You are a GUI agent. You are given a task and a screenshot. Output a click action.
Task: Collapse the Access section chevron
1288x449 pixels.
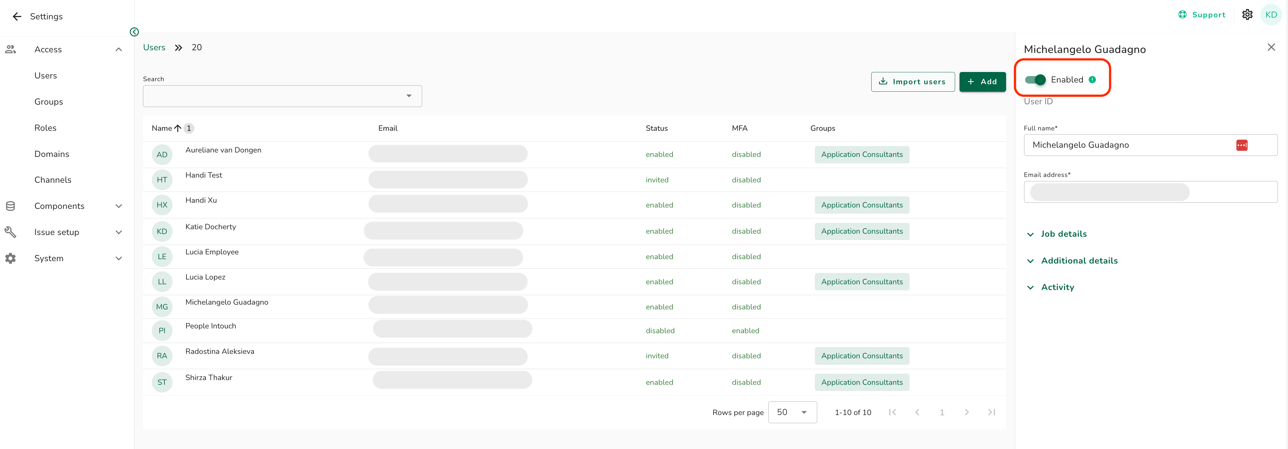(118, 50)
